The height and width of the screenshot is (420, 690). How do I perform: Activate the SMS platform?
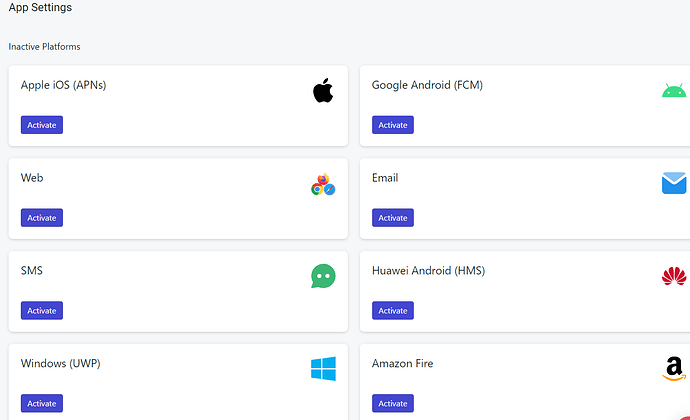click(x=42, y=311)
